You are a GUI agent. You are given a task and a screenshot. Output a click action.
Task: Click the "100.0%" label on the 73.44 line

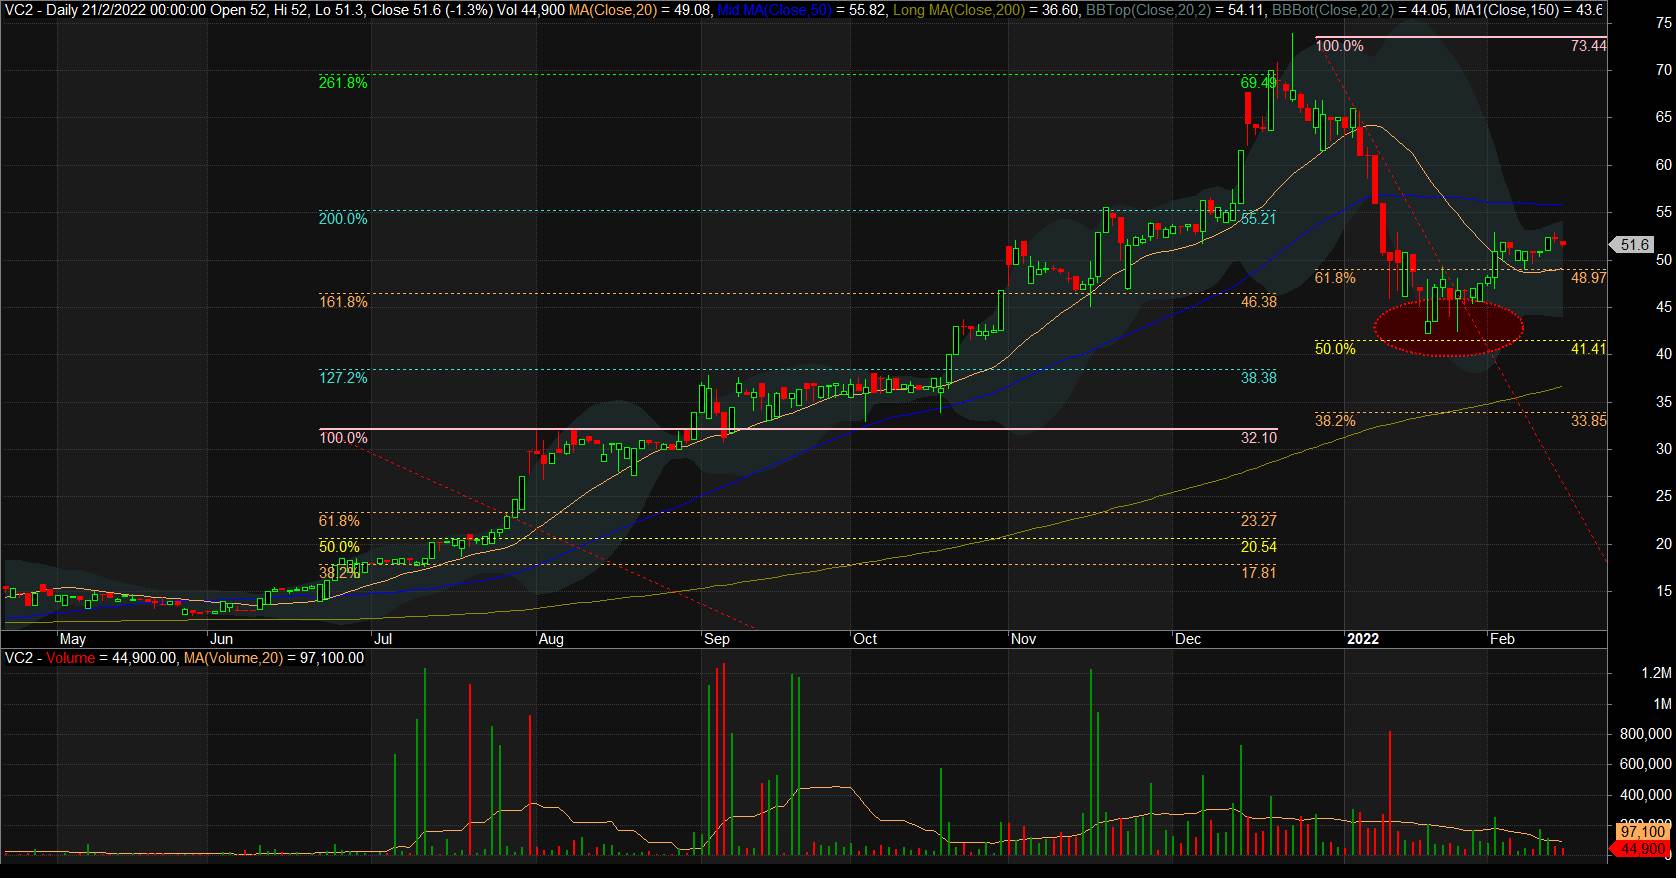[x=1340, y=46]
